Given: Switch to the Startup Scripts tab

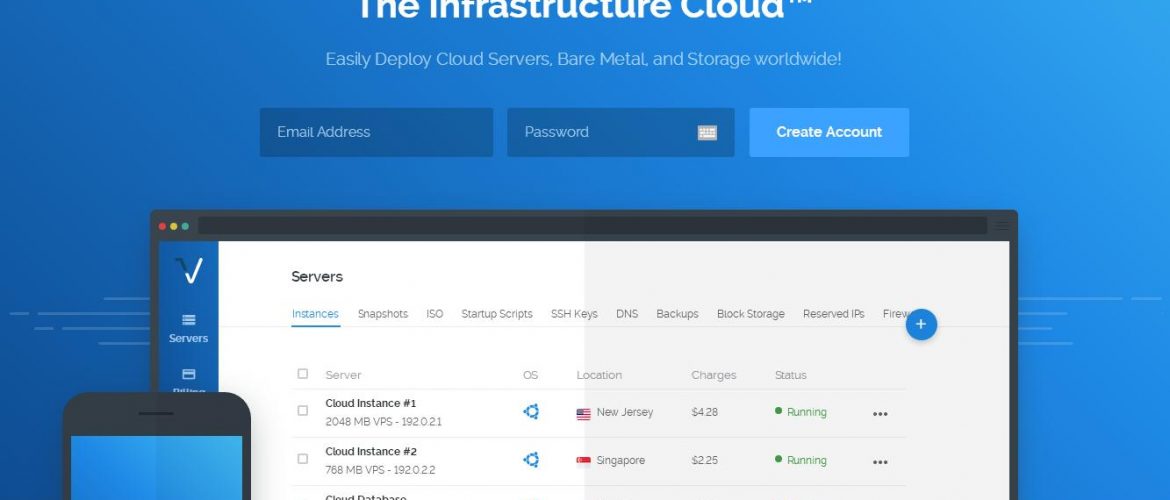Looking at the screenshot, I should pyautogui.click(x=497, y=314).
